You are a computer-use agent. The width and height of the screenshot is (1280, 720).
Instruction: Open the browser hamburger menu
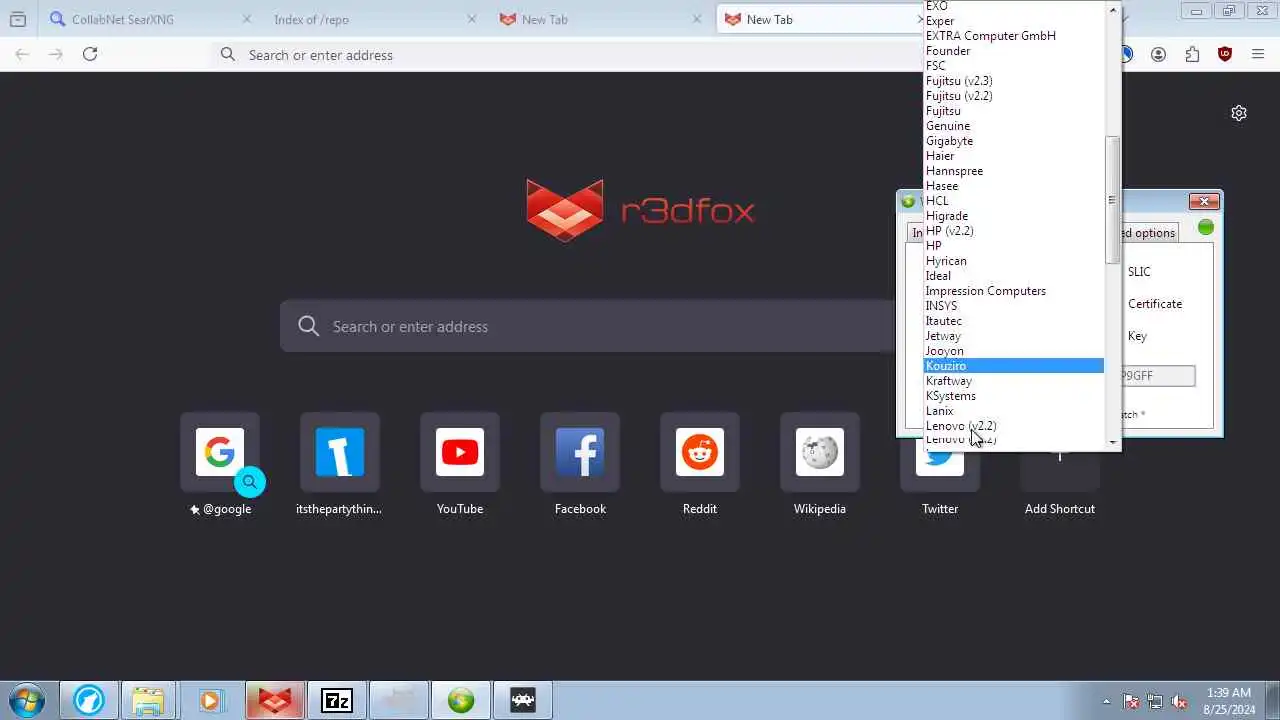[x=1258, y=54]
